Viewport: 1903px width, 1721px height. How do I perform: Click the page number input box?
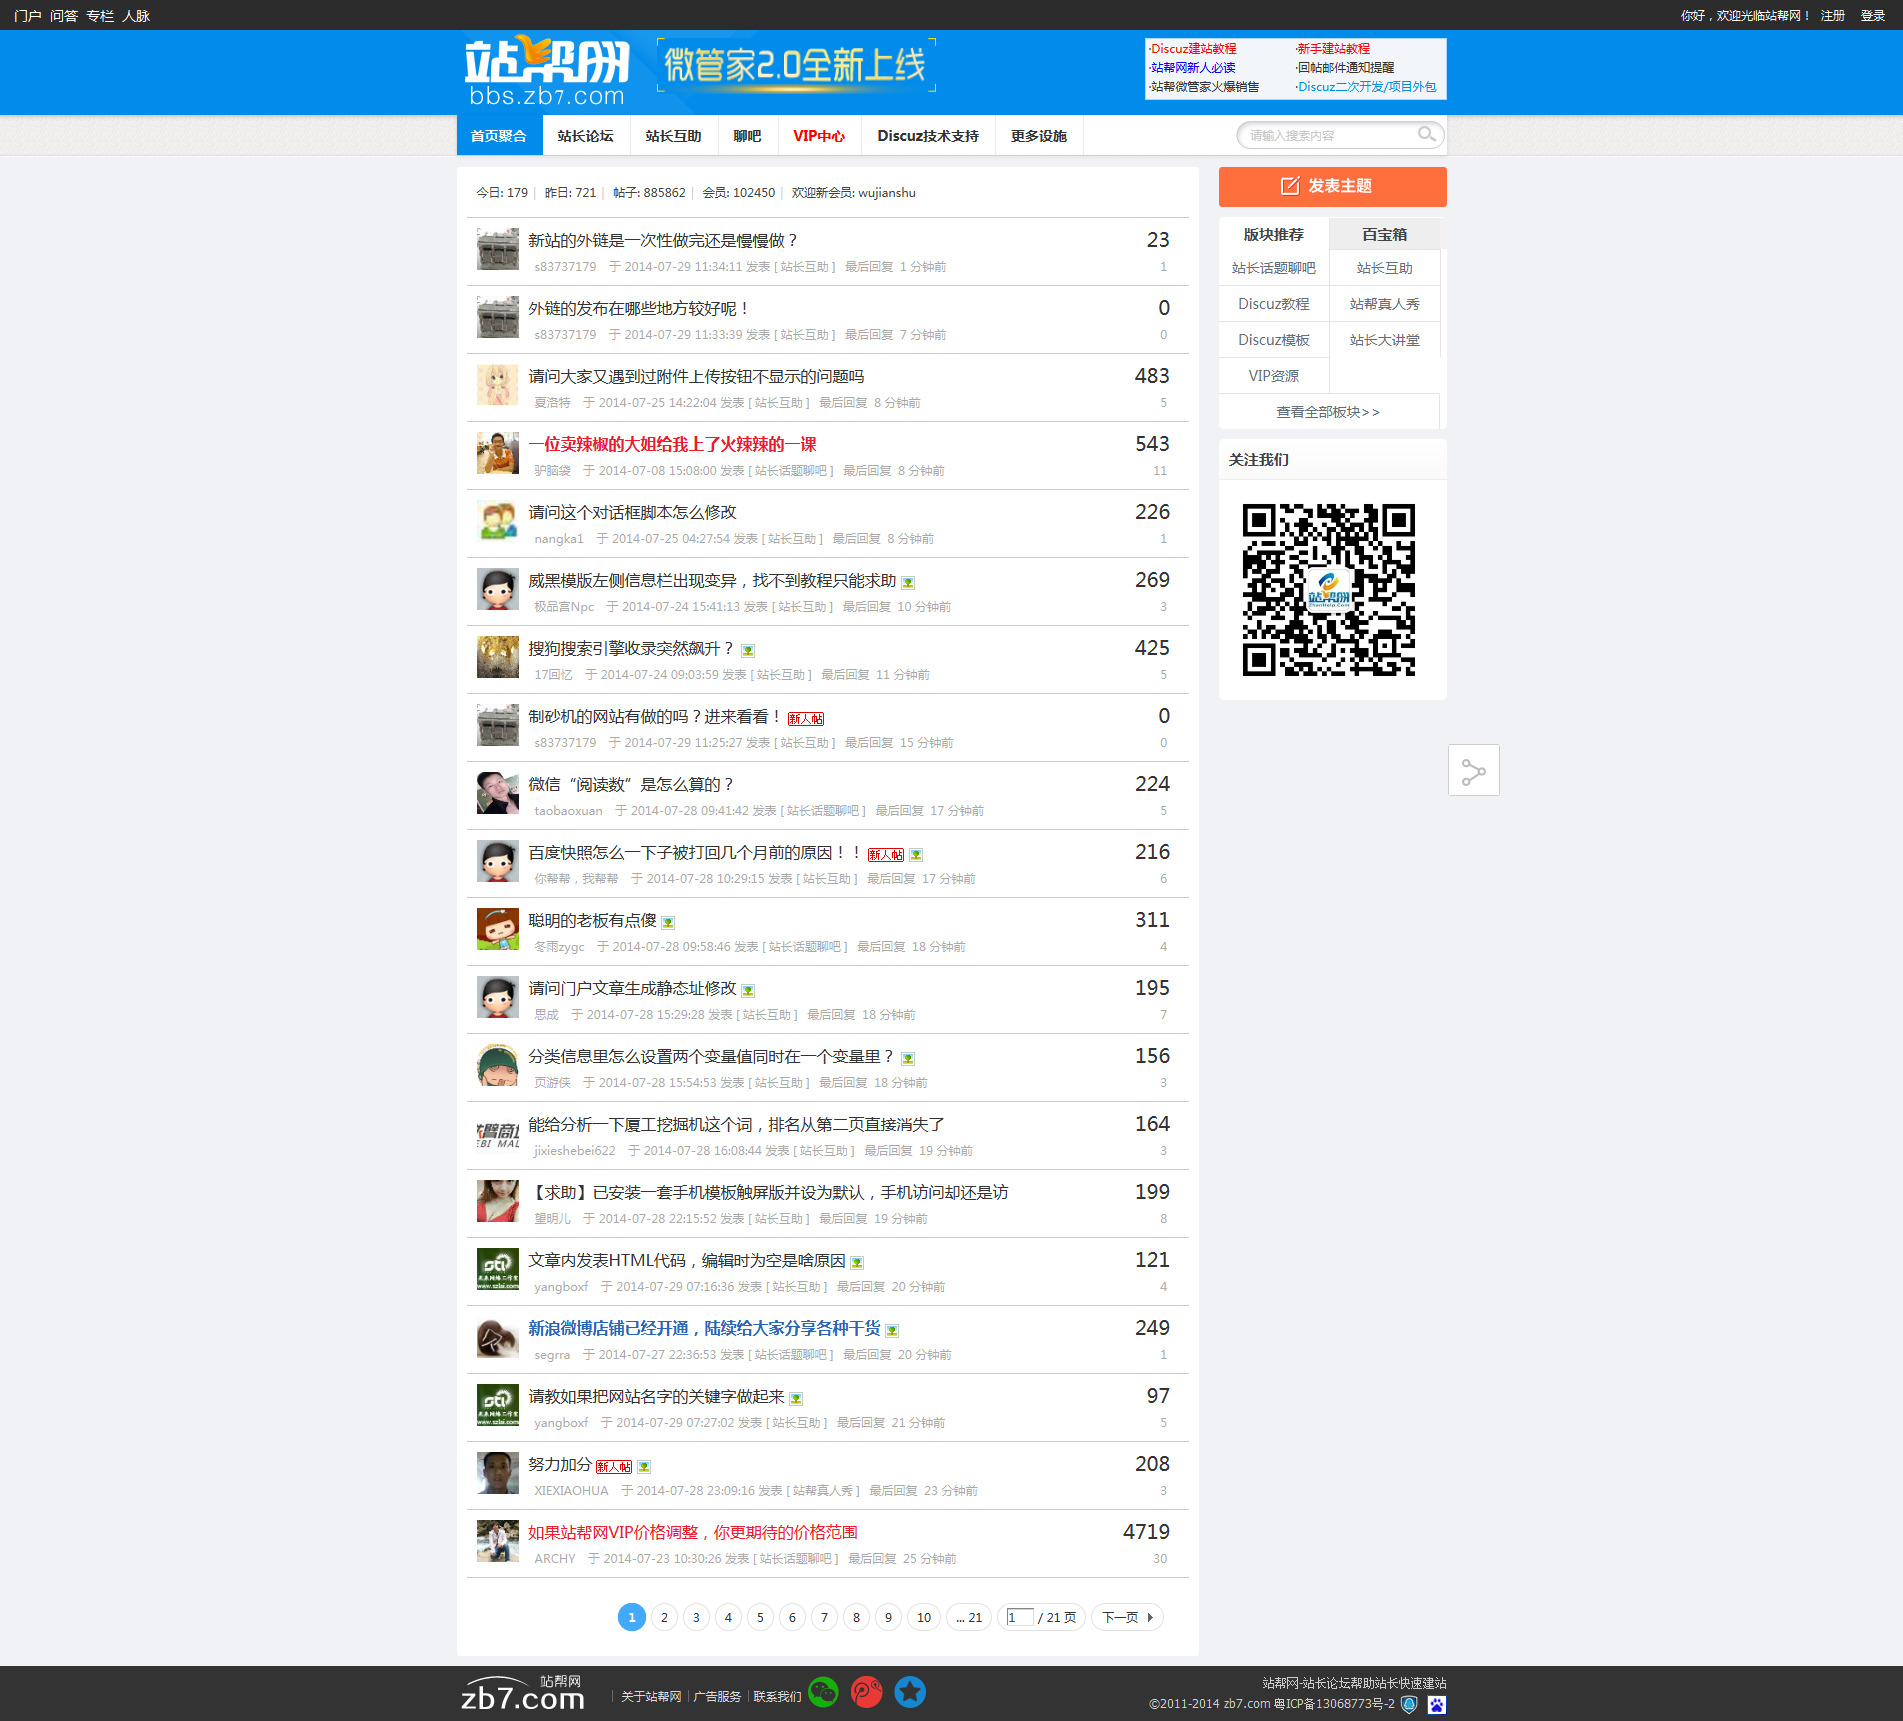point(1019,1617)
